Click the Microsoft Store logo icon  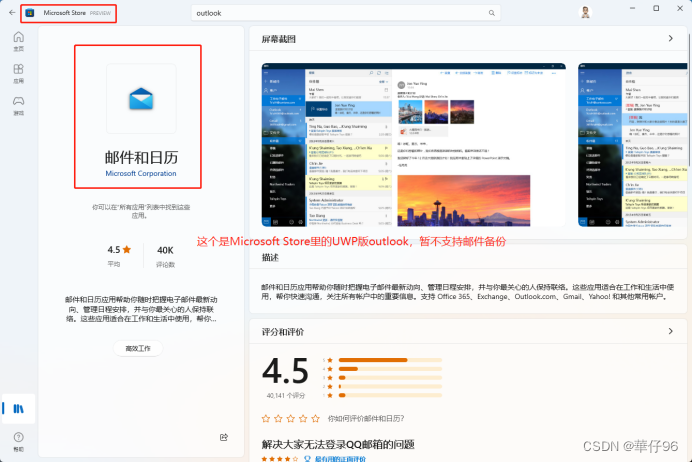point(30,13)
